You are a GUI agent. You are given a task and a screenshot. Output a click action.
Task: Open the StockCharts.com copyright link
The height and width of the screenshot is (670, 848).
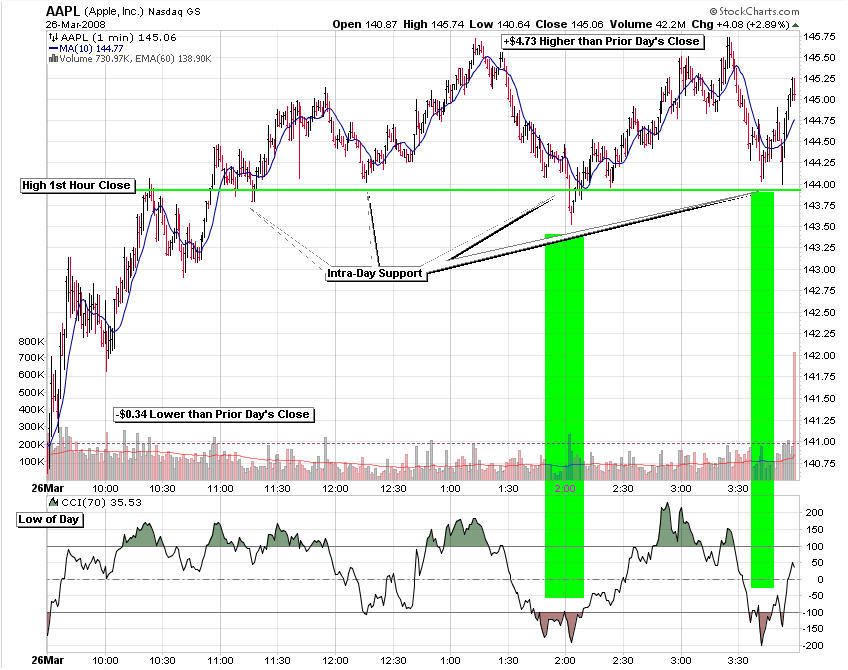(754, 11)
